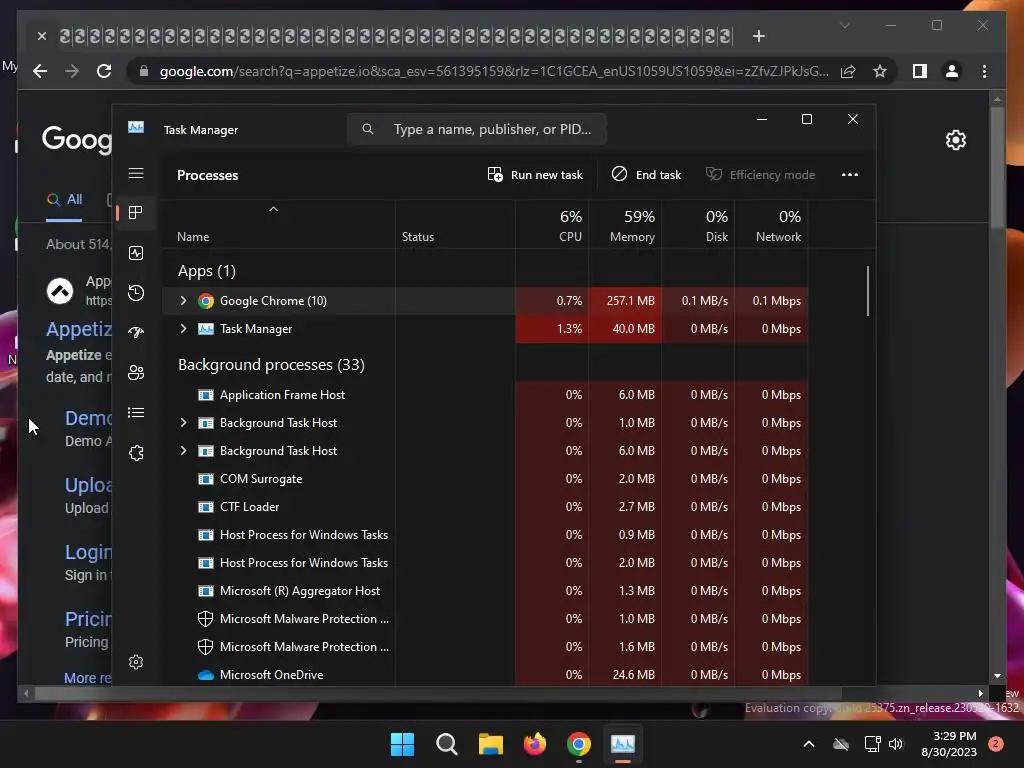This screenshot has height=768, width=1024.
Task: Reload the Chrome page
Action: tap(104, 71)
